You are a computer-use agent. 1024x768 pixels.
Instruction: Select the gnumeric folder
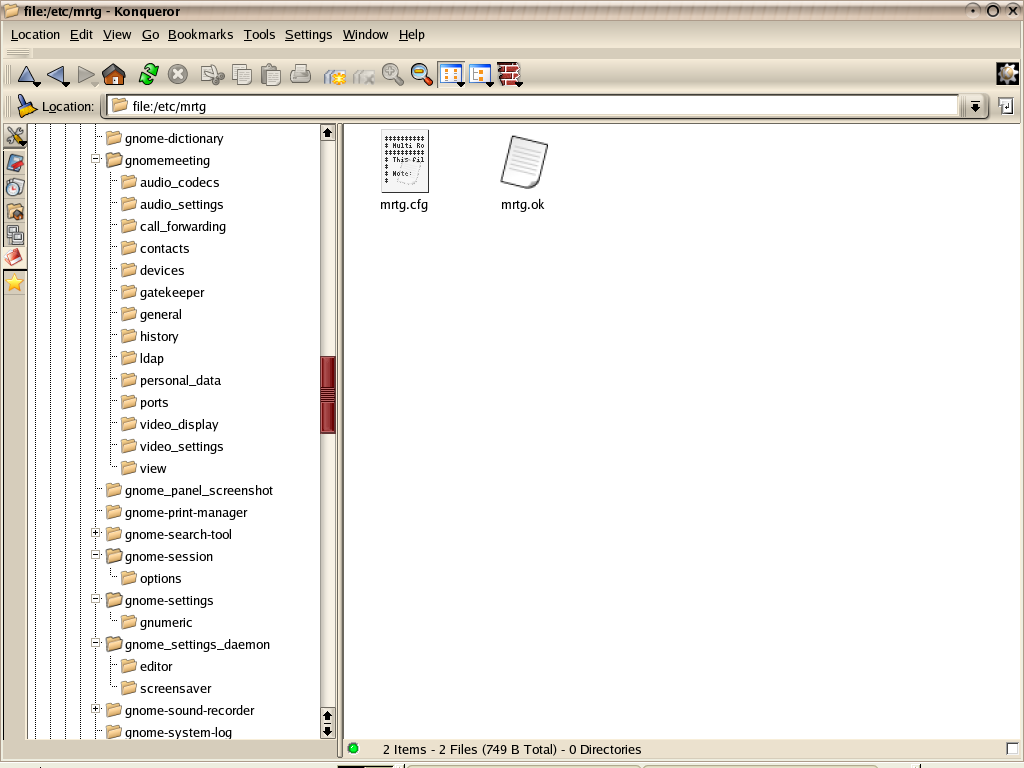pyautogui.click(x=158, y=622)
